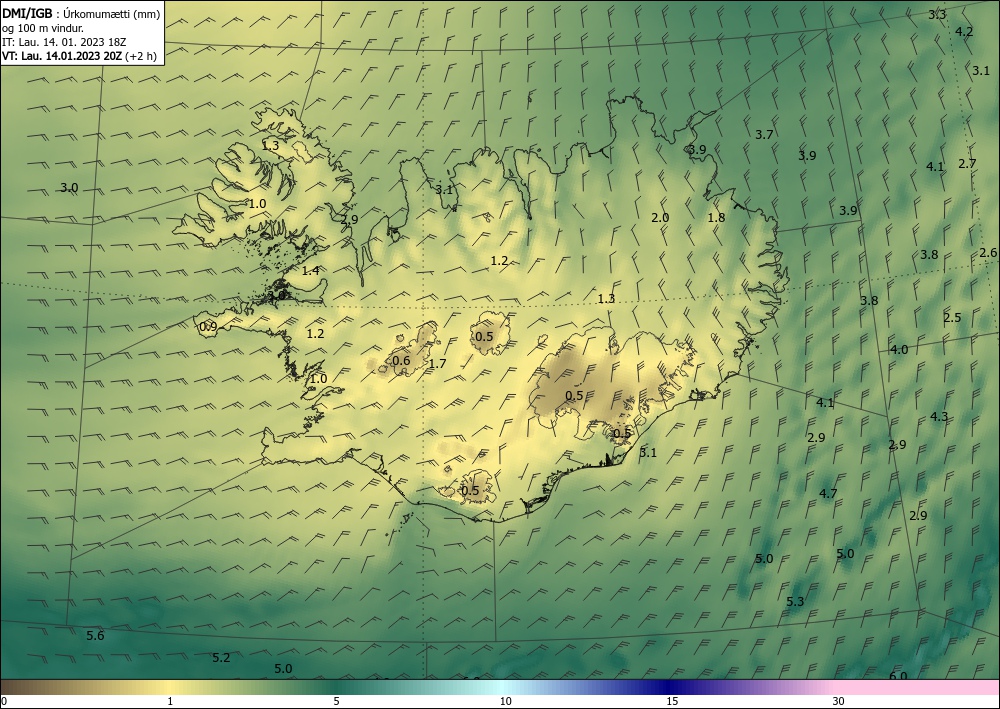Click the 4.7 precipitation value

tap(828, 493)
